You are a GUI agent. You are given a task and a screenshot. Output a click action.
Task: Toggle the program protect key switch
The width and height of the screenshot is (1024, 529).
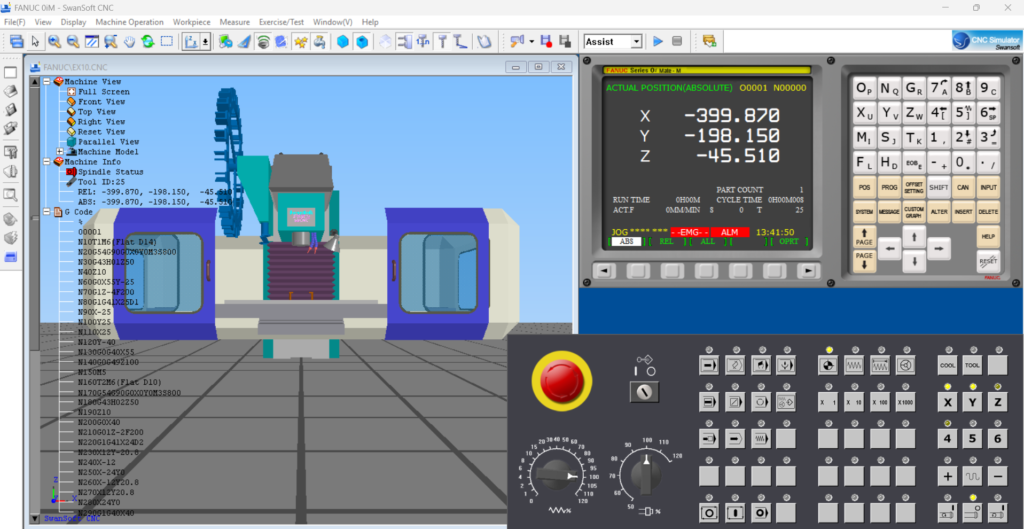tap(645, 391)
